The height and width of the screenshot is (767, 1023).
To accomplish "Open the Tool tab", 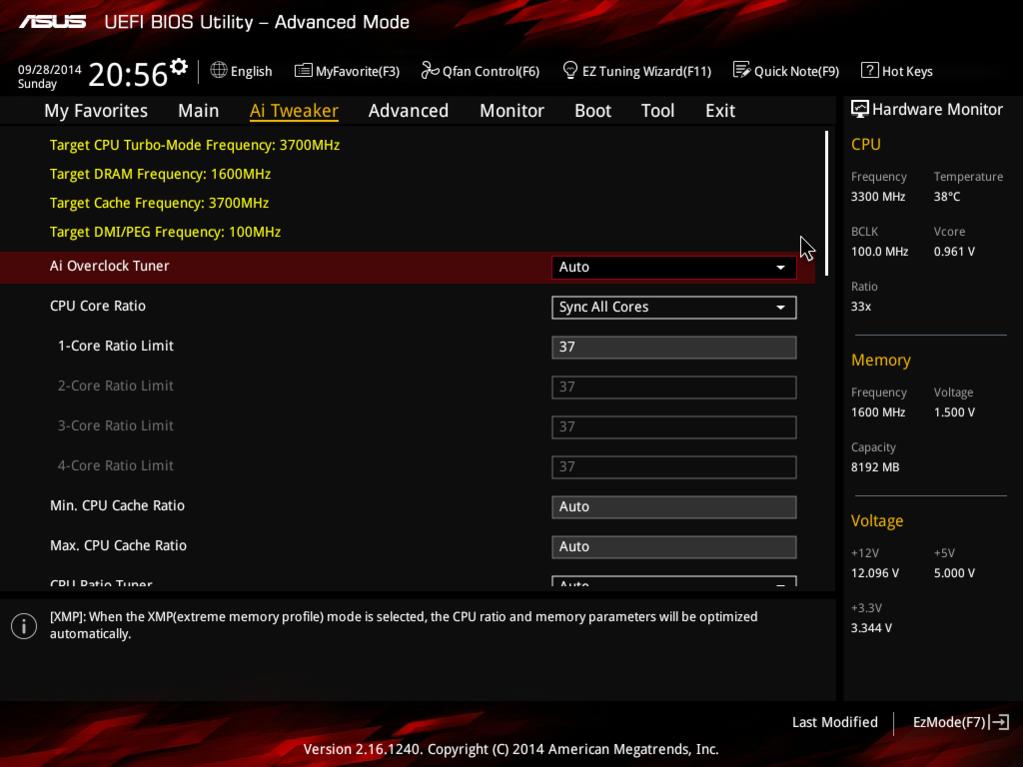I will 658,111.
